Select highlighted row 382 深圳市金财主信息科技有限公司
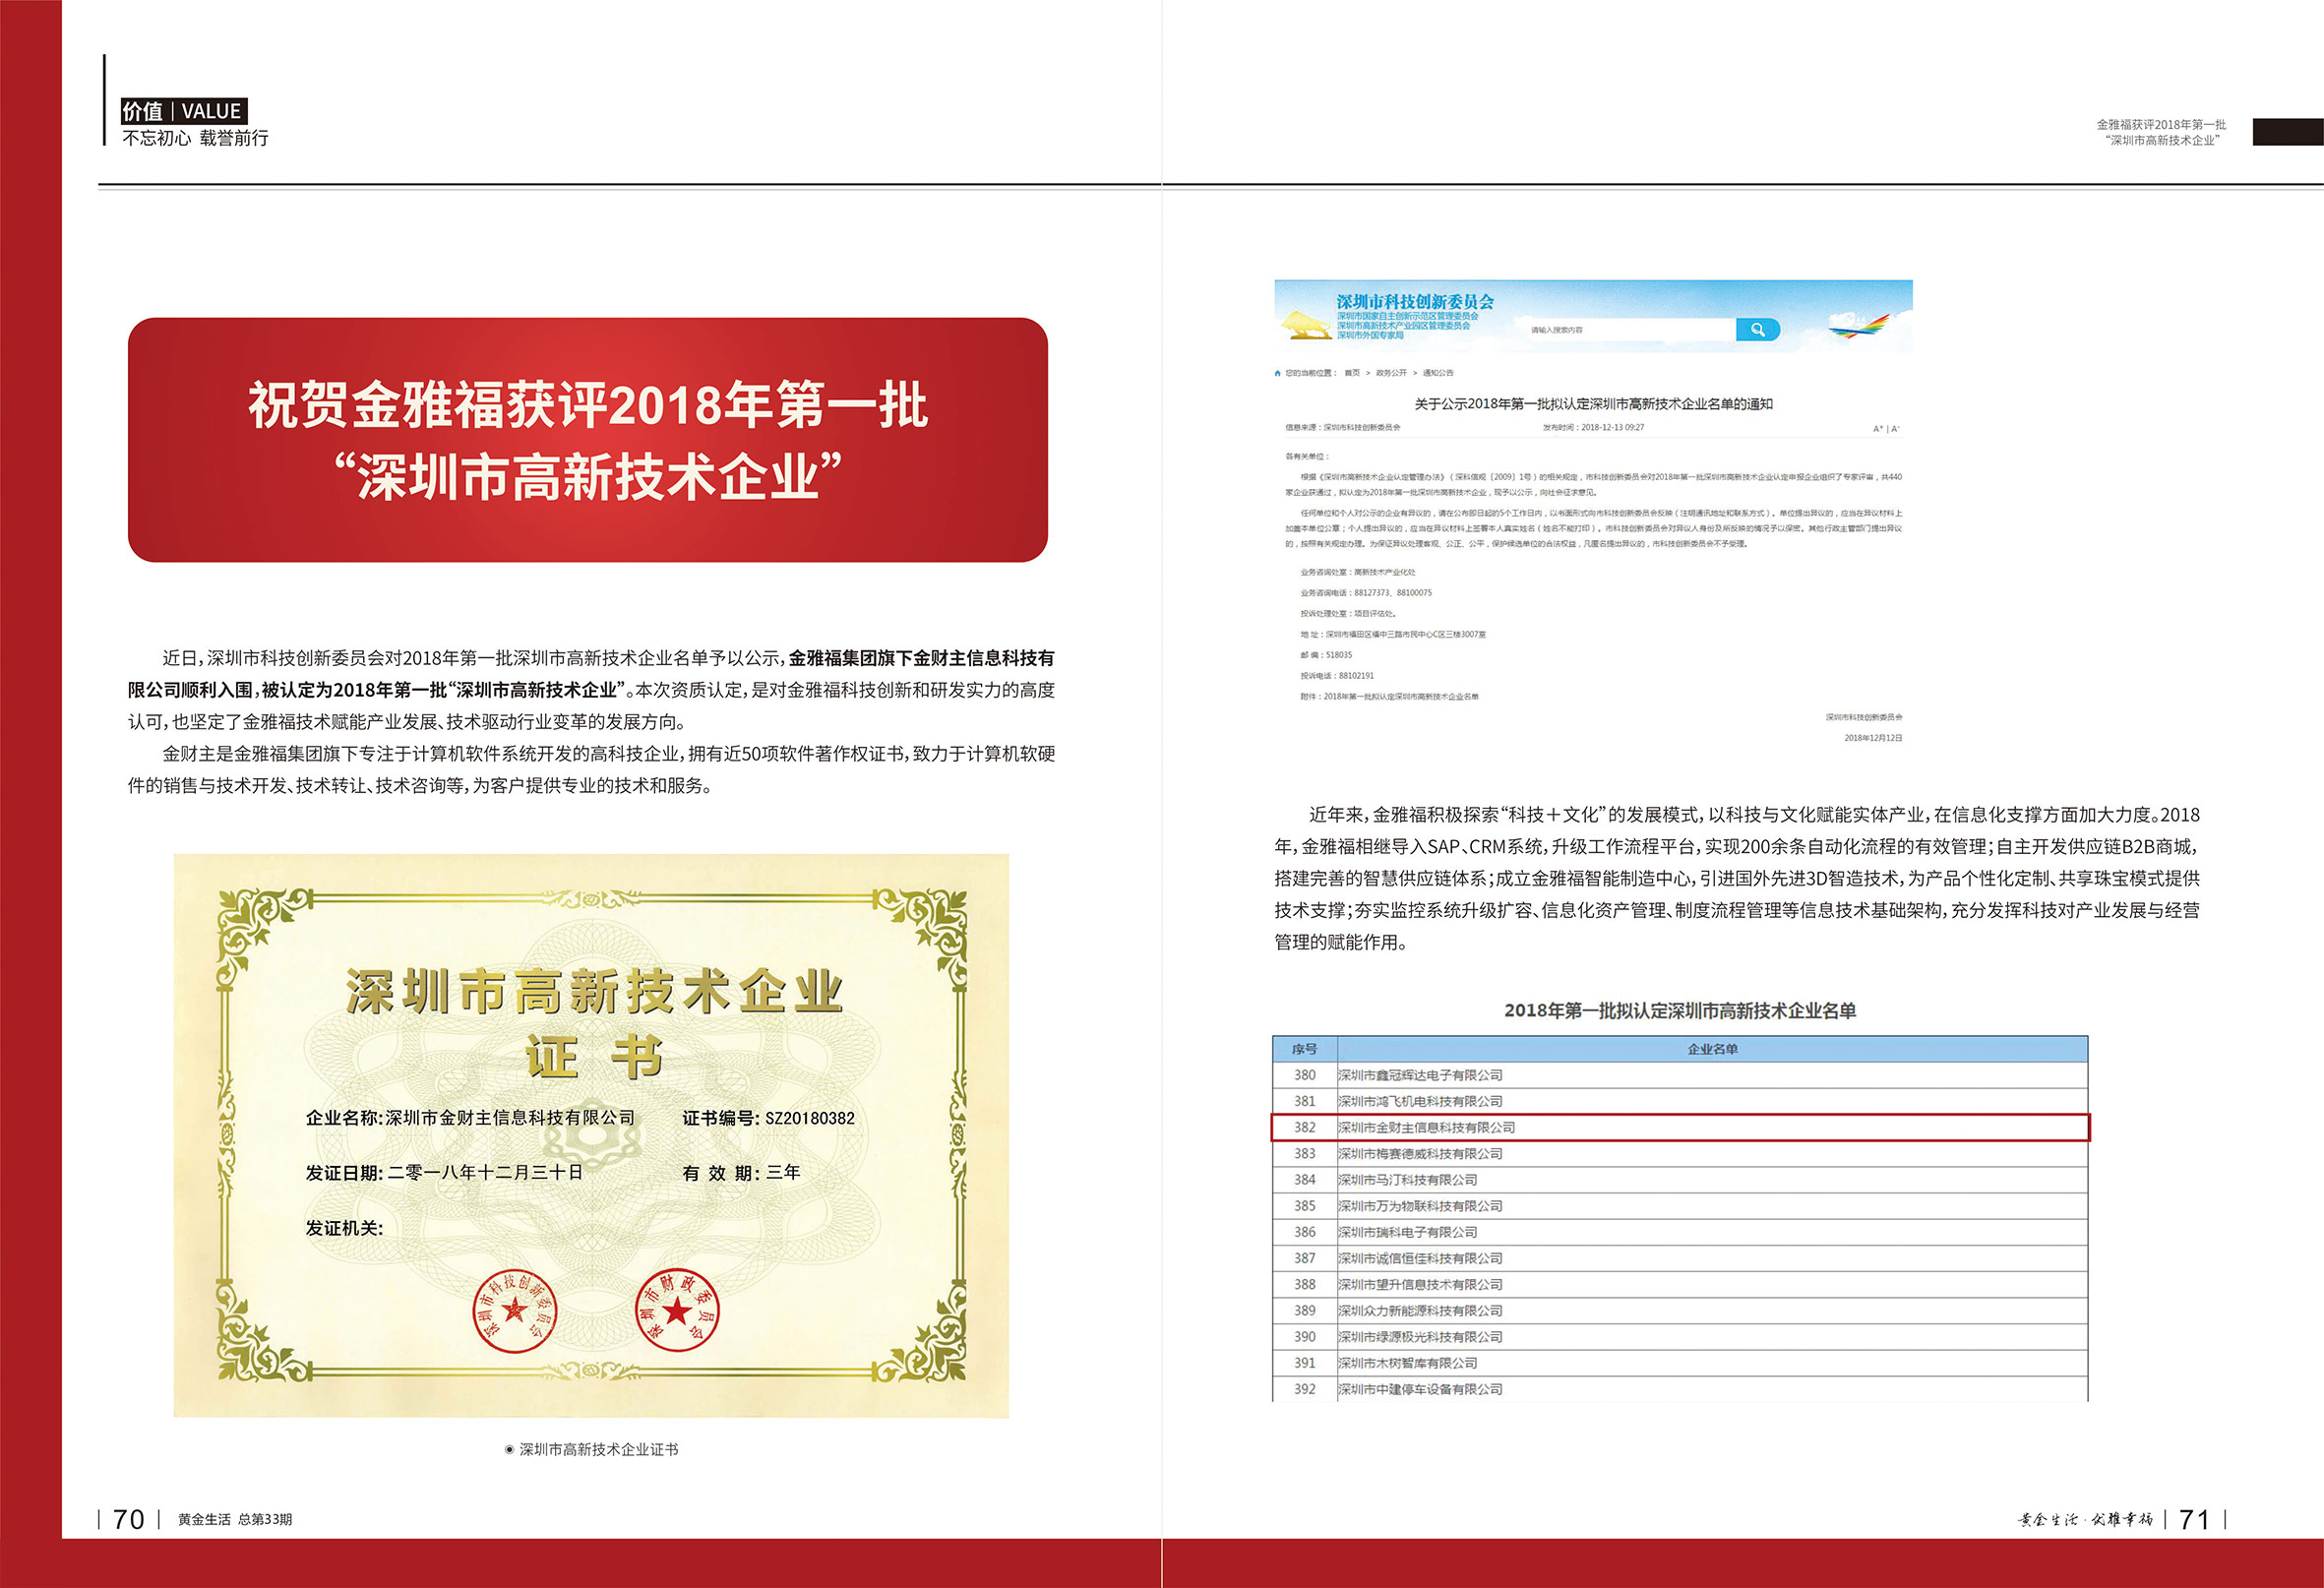The height and width of the screenshot is (1588, 2324). click(1680, 1127)
